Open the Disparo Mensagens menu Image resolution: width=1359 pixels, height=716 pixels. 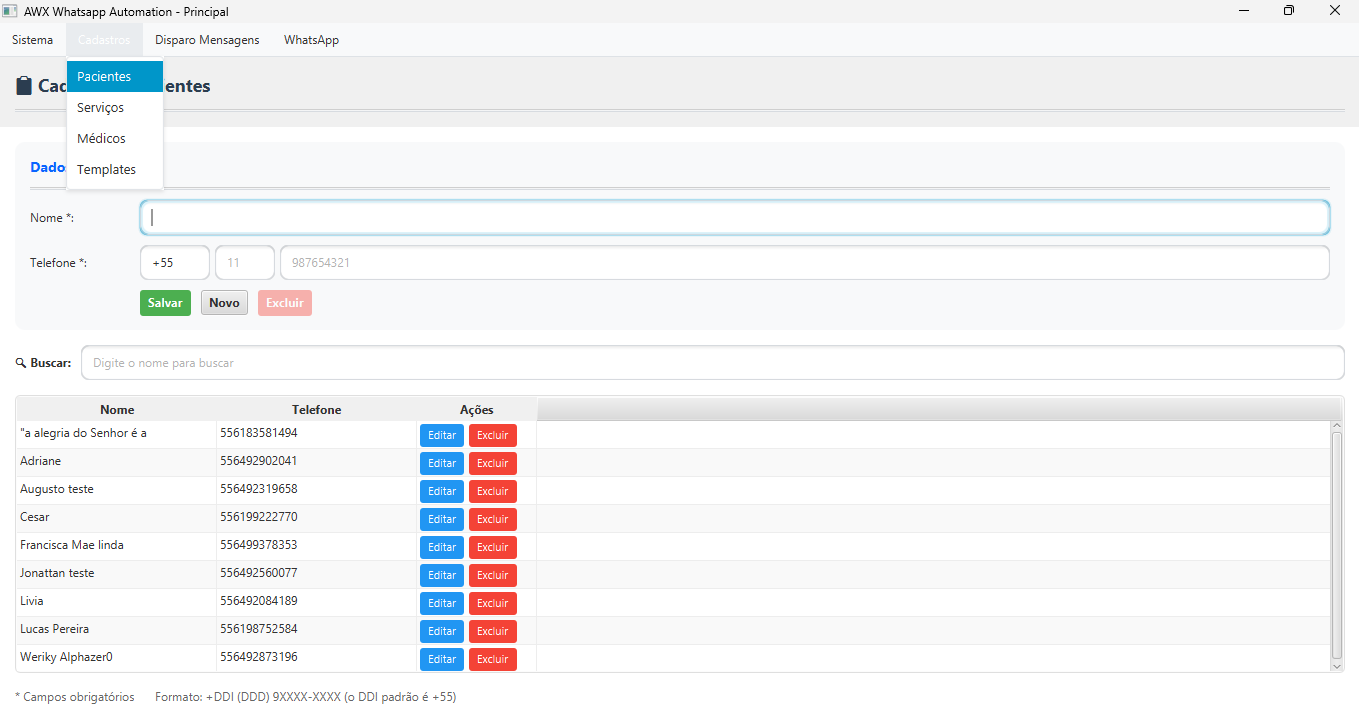[x=207, y=40]
